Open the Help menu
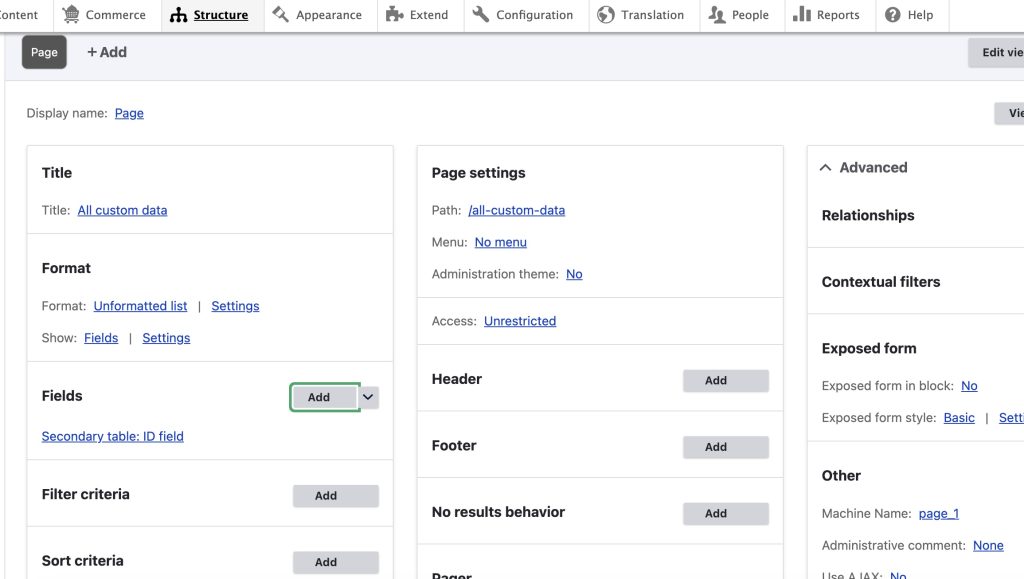This screenshot has width=1024, height=579. (912, 15)
